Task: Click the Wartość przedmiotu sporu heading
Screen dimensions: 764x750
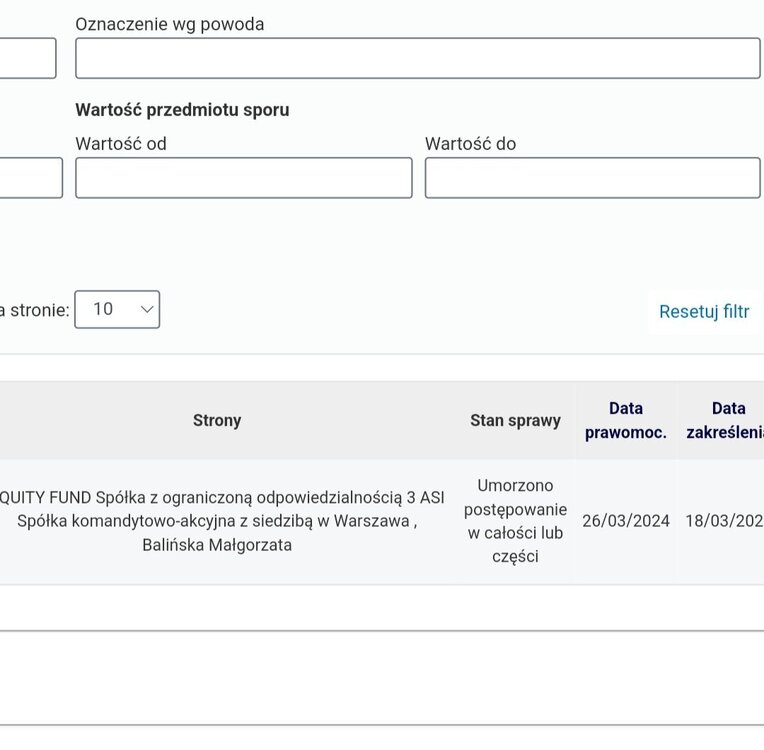Action: [x=182, y=110]
